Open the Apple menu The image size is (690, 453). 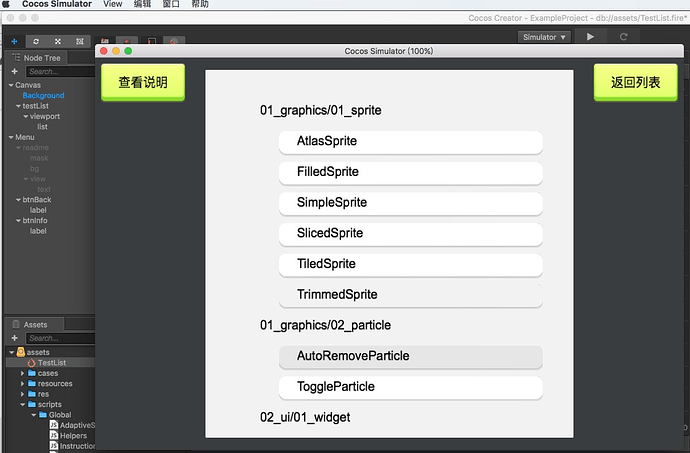(6, 4)
